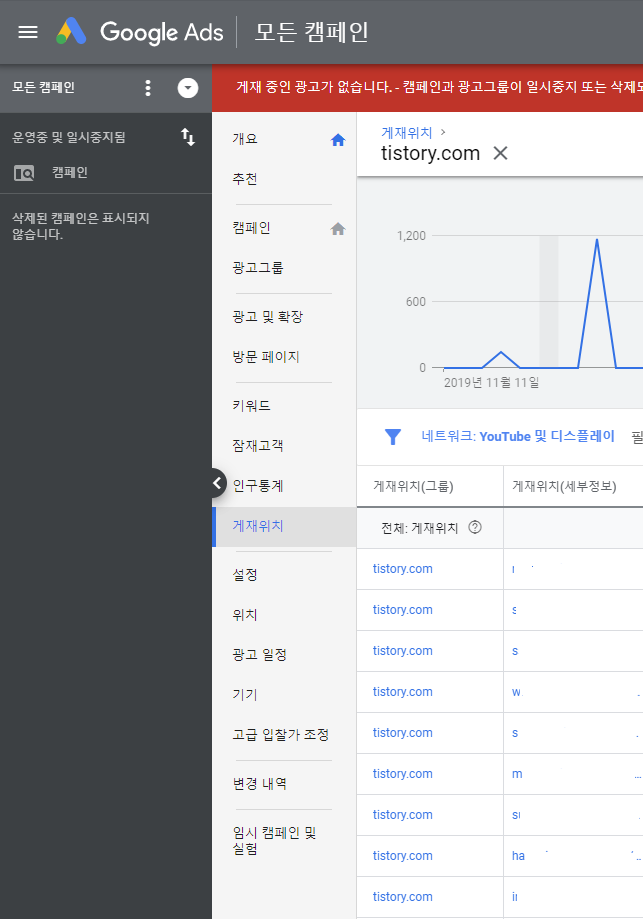Screen dimensions: 643x919
Task: Go to 잠재고객 page
Action: coord(257,446)
